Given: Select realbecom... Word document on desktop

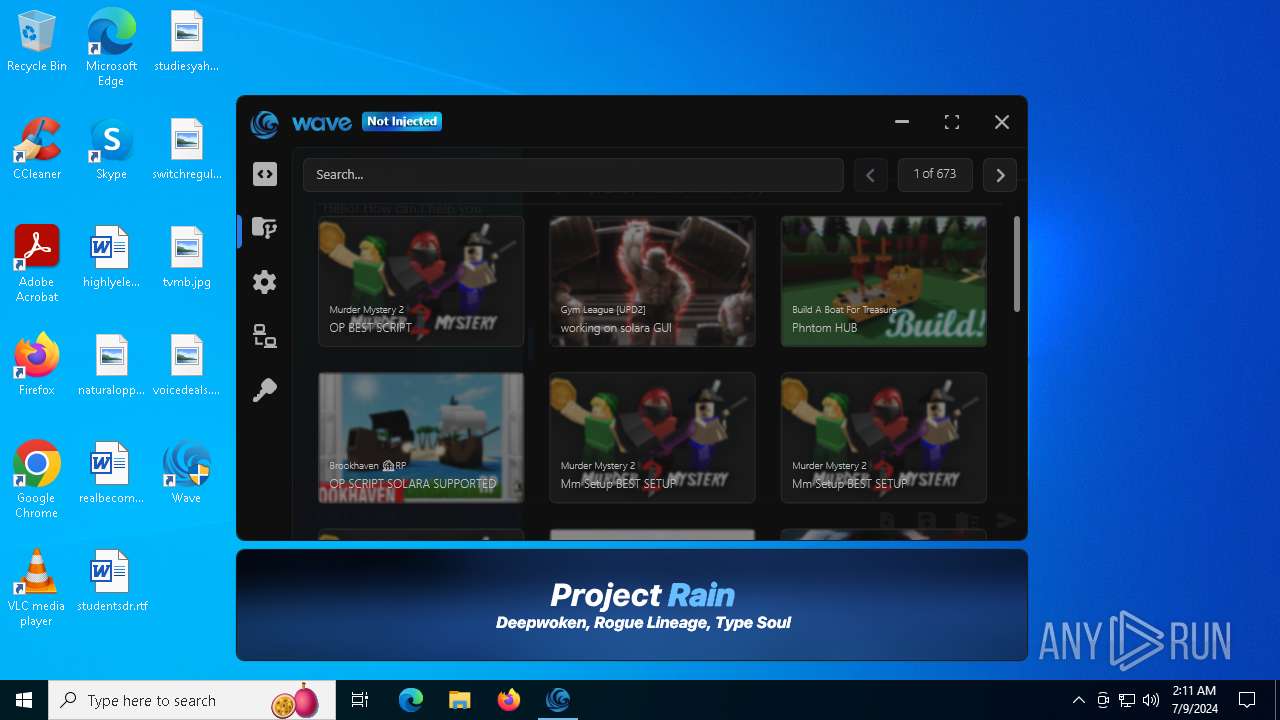Looking at the screenshot, I should click(111, 473).
